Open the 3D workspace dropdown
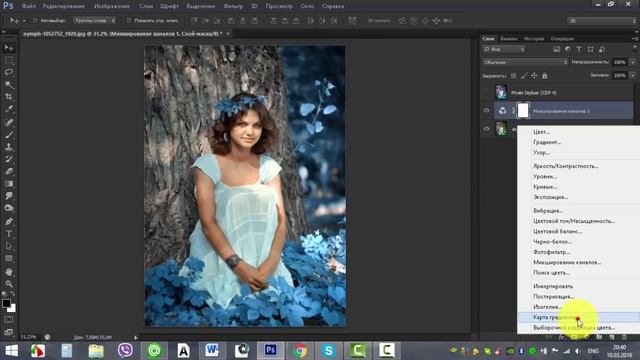 click(602, 20)
